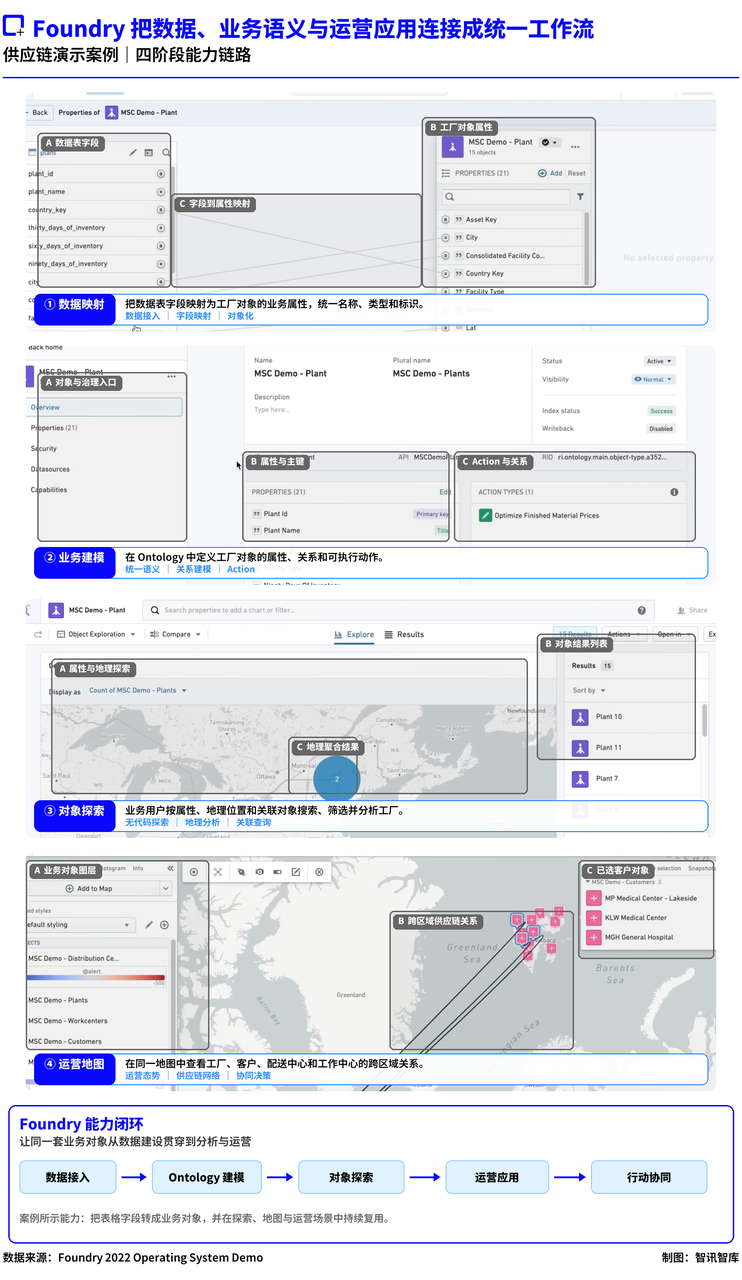Click the locate target icon in map toolbar
This screenshot has width=742, height=1280.
tap(194, 872)
